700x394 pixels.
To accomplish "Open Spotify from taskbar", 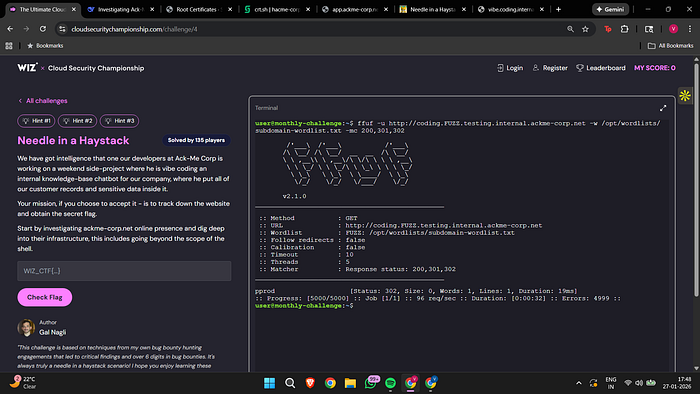I will tap(390, 383).
